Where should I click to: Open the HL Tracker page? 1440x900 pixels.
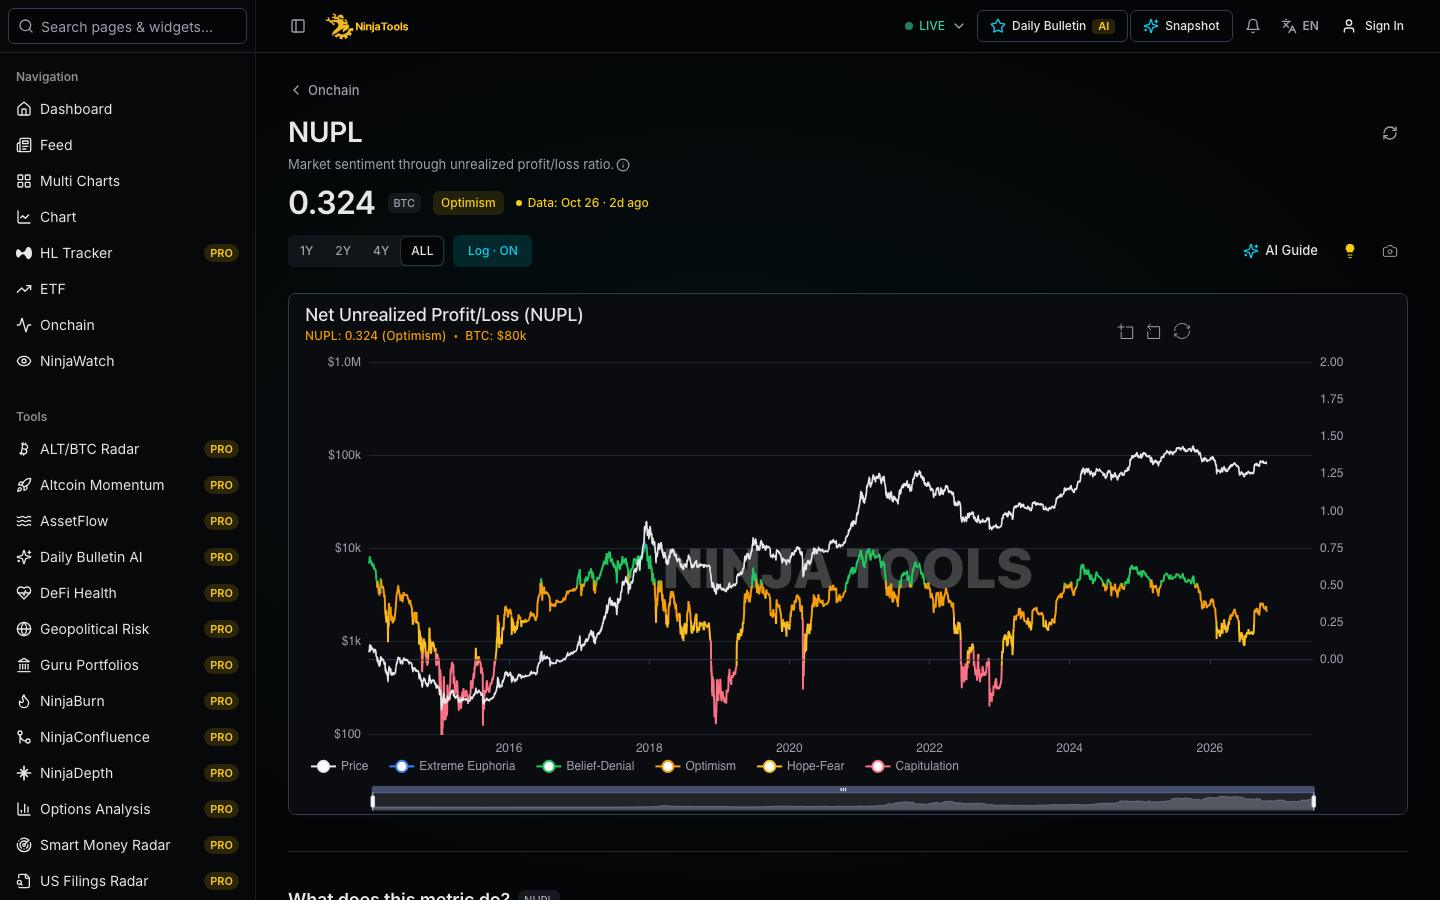click(127, 253)
